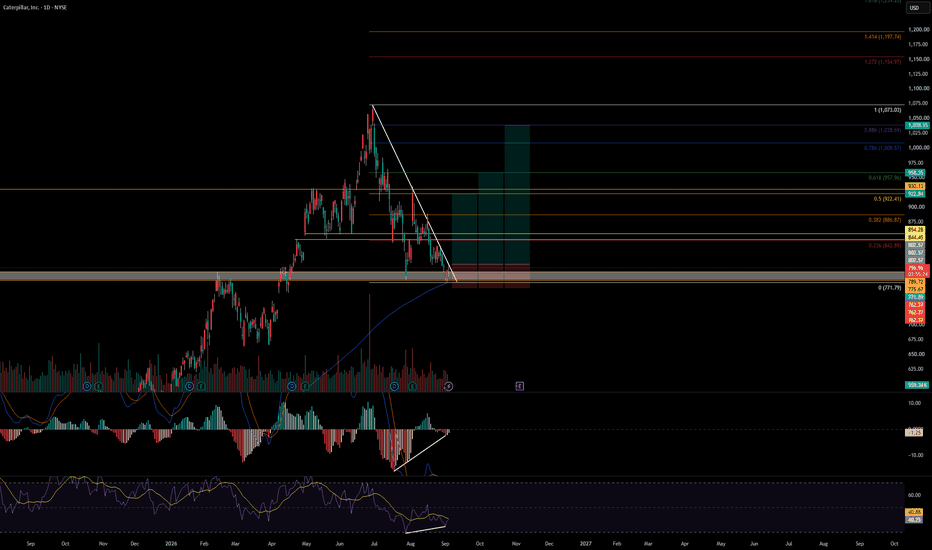Select the 1,038.95 green price label
This screenshot has height=550, width=932.
point(917,125)
